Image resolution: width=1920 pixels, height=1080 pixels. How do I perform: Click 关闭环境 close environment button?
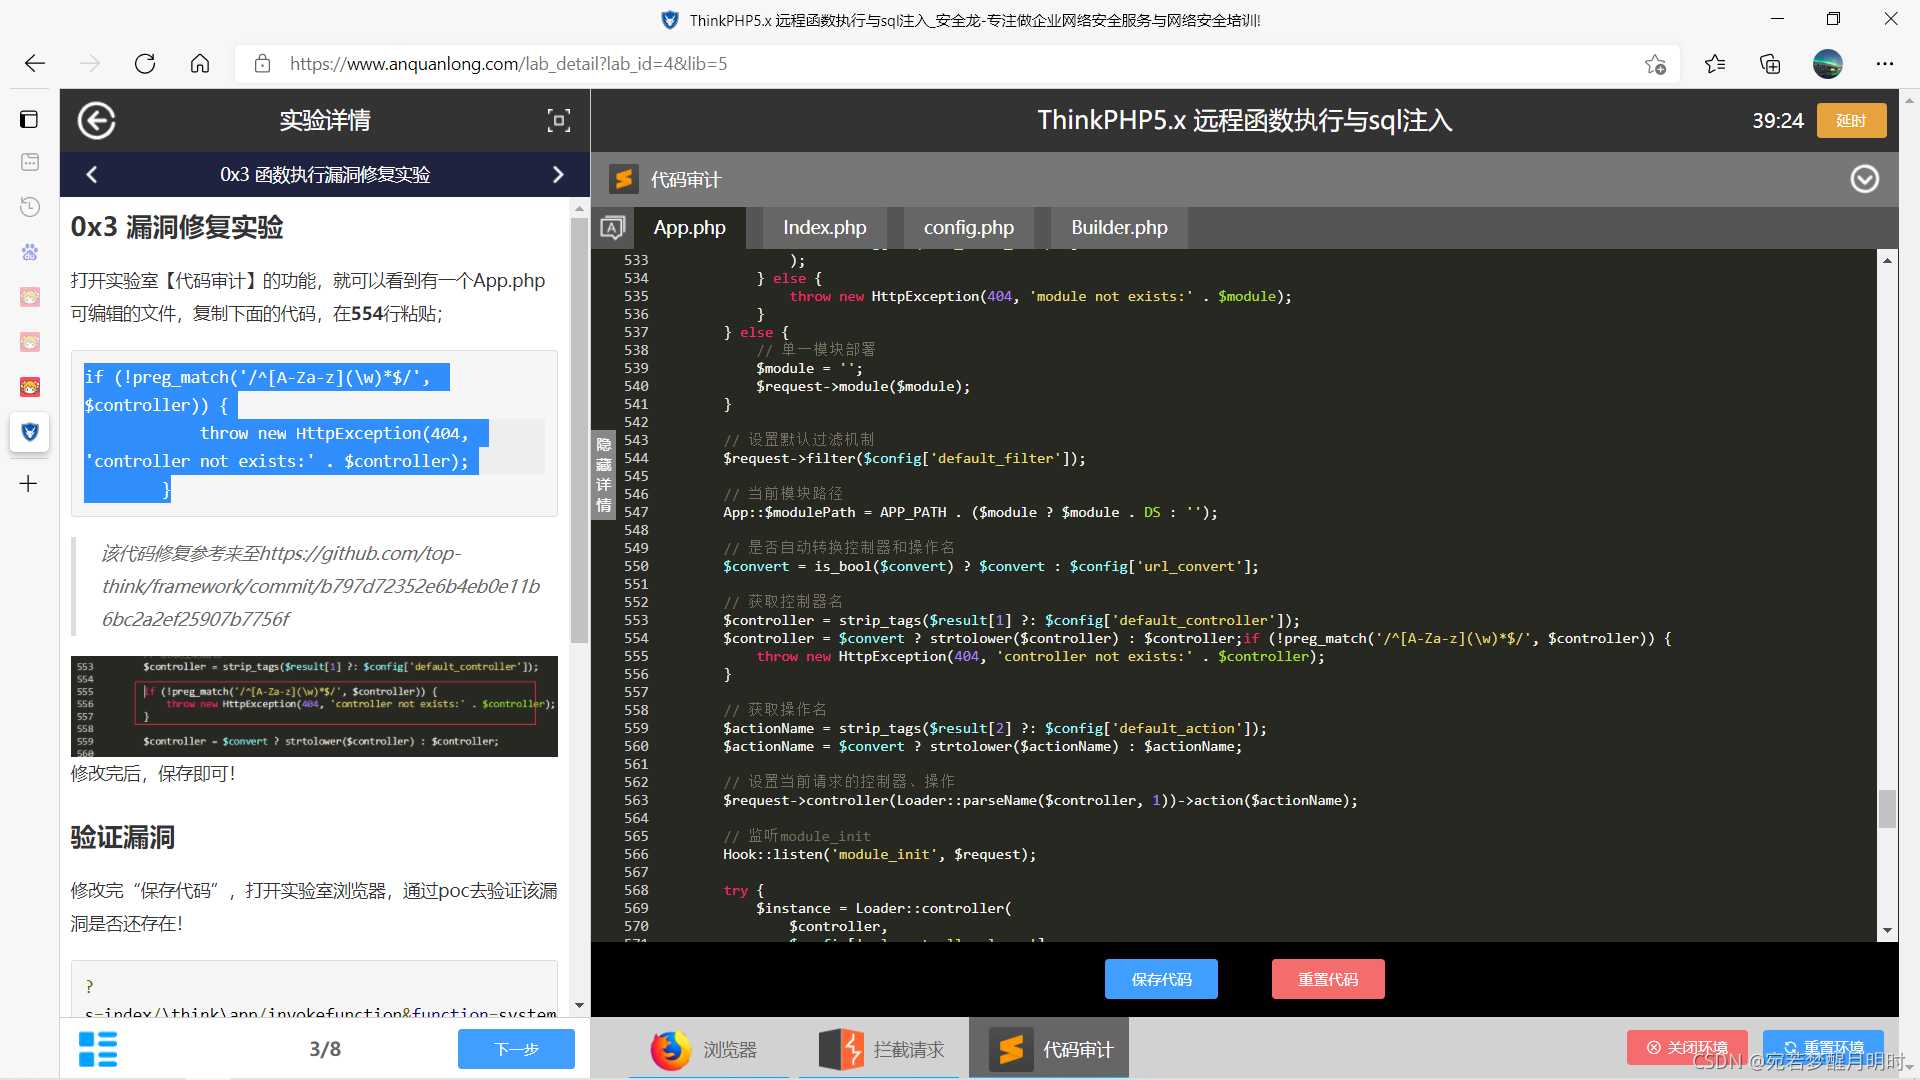click(x=1687, y=1047)
